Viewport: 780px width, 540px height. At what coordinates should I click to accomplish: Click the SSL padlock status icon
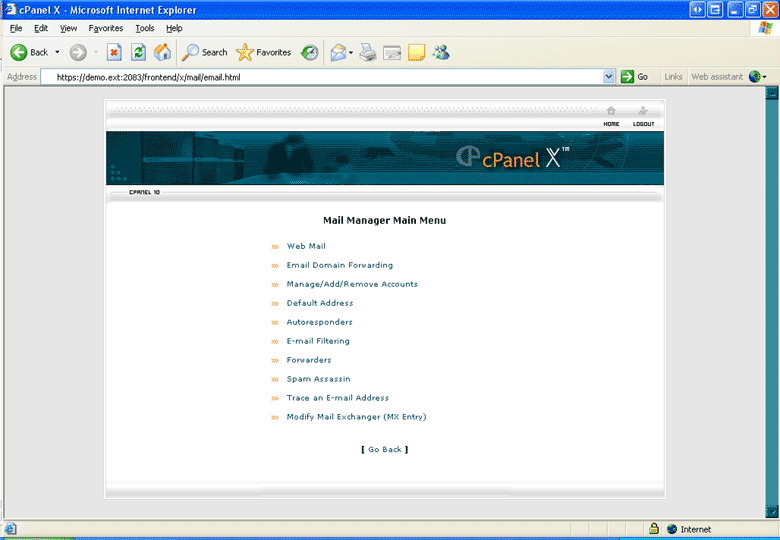pos(654,528)
